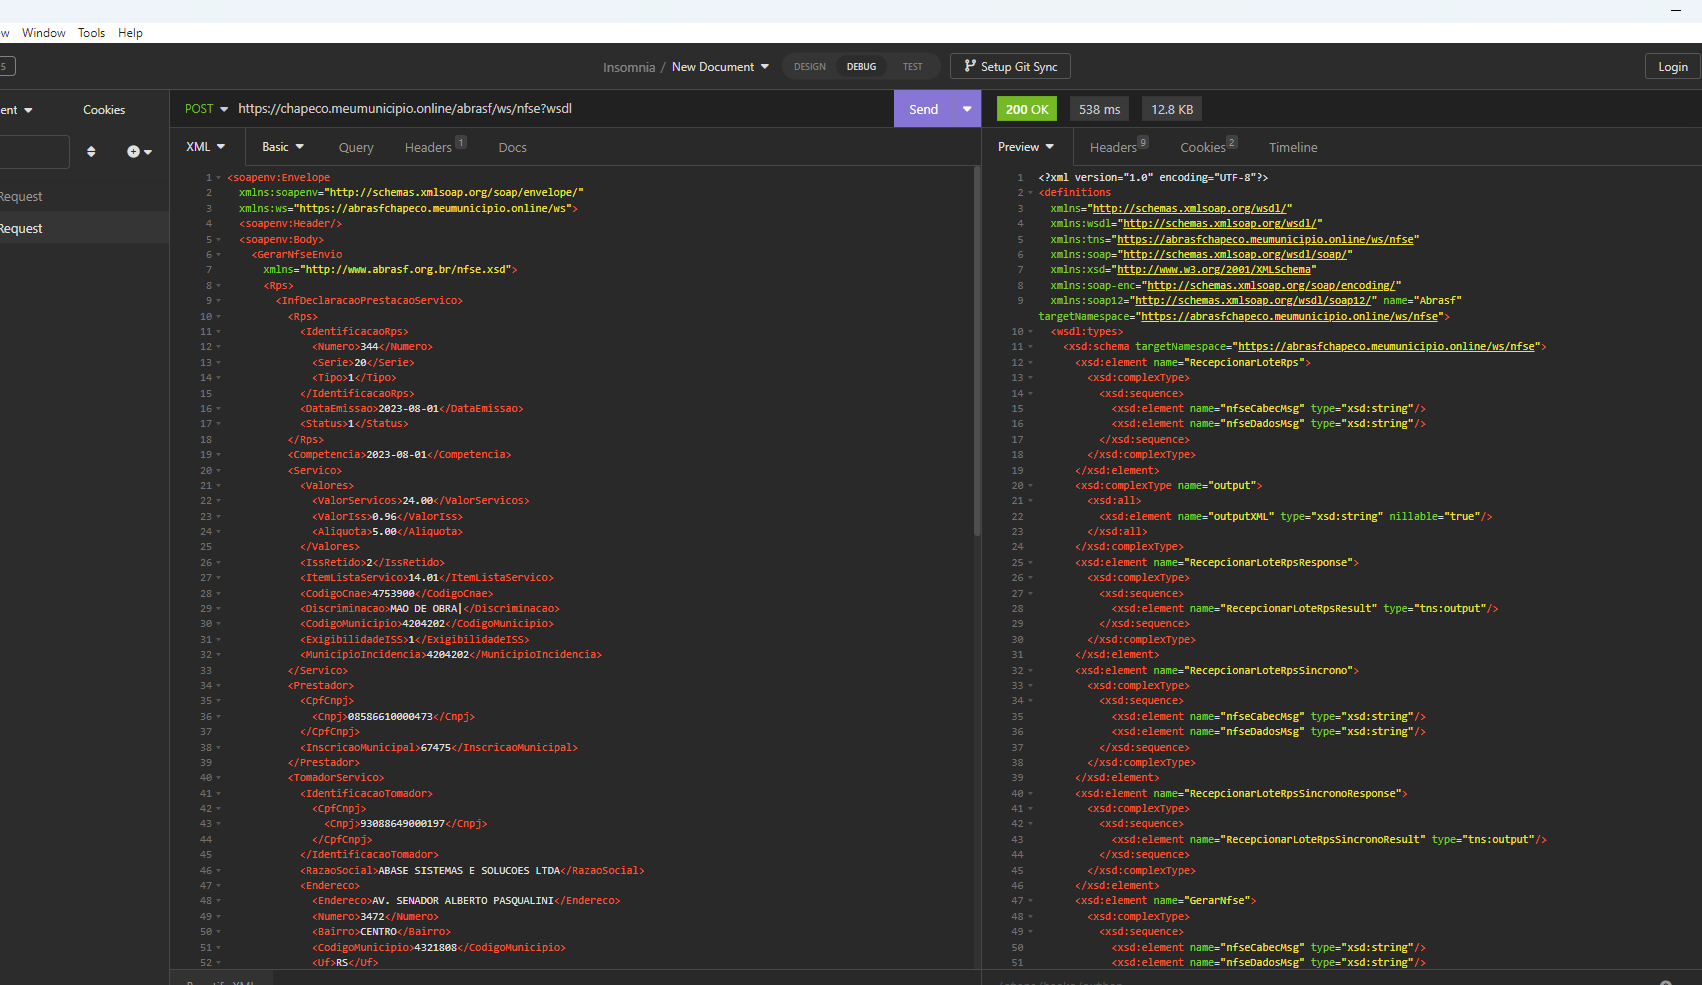This screenshot has width=1702, height=985.
Task: Click the Send request button
Action: [923, 109]
